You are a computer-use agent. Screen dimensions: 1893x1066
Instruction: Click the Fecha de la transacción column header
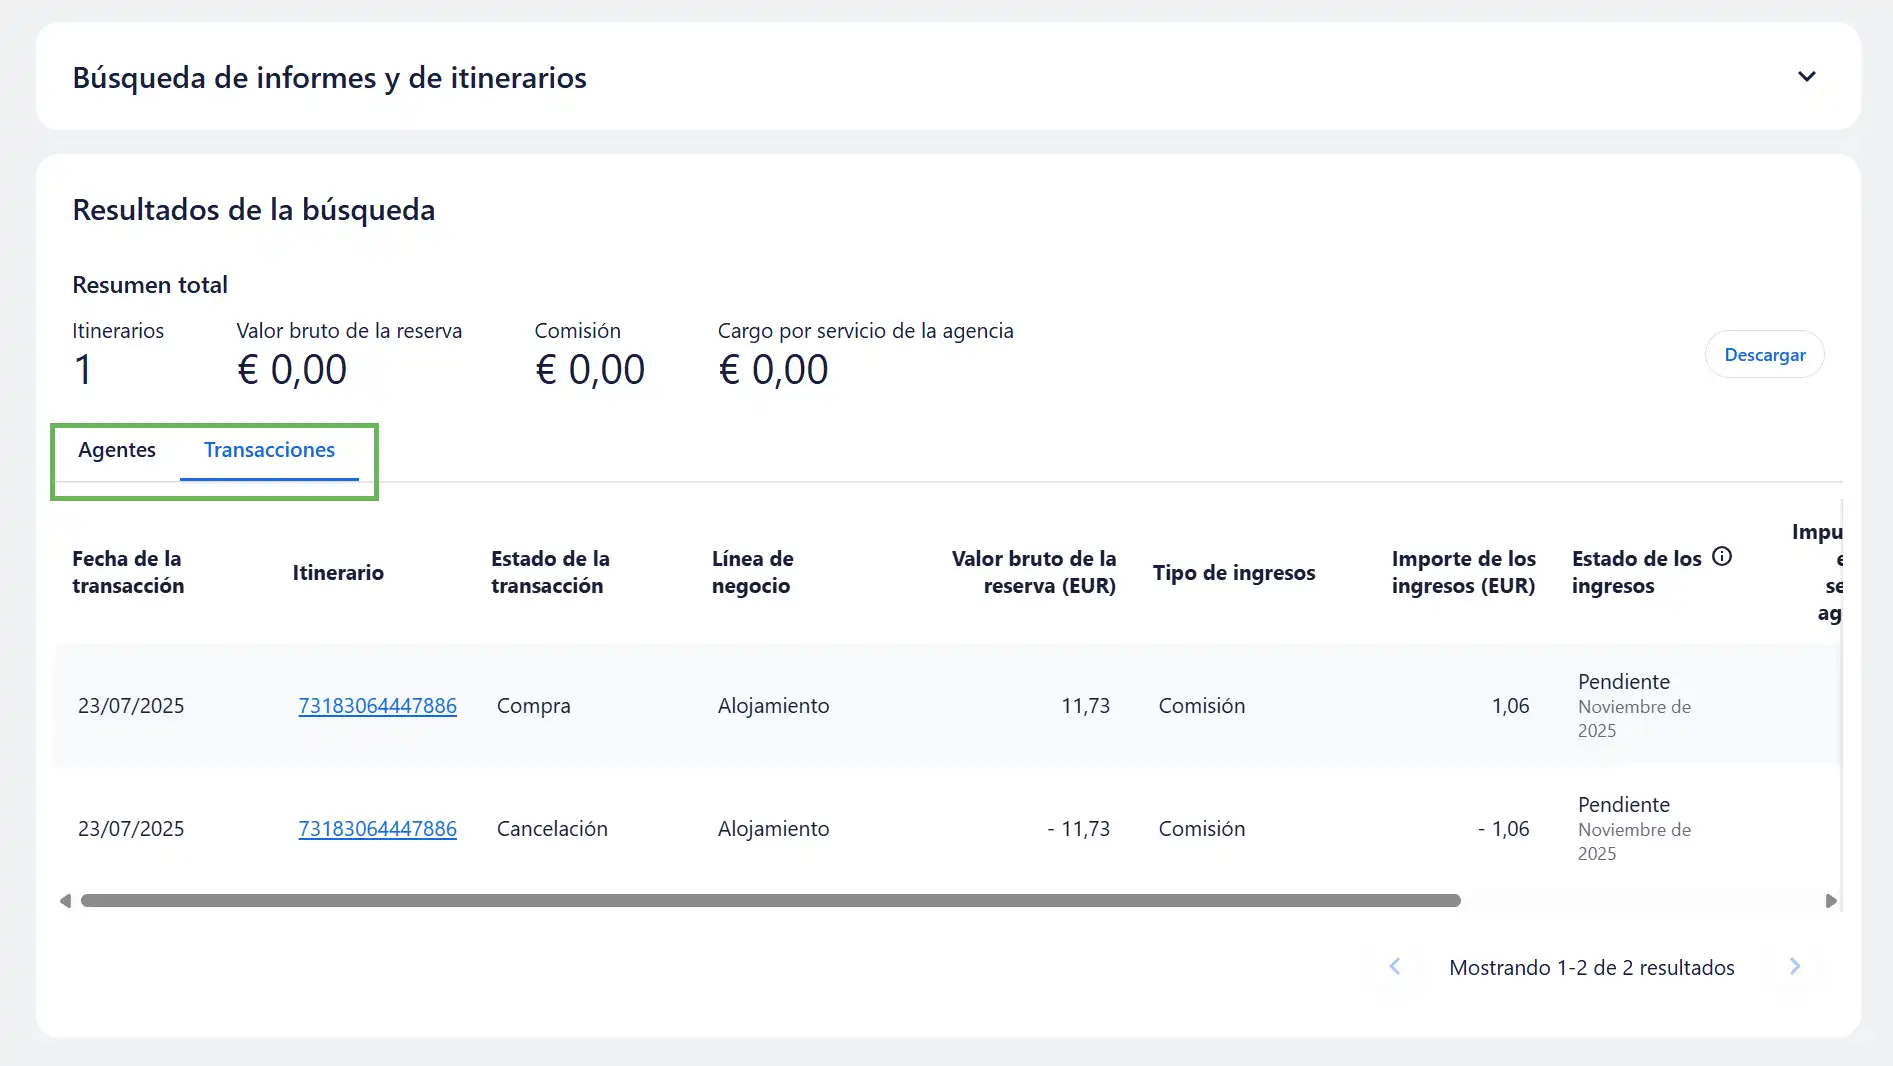(x=128, y=572)
